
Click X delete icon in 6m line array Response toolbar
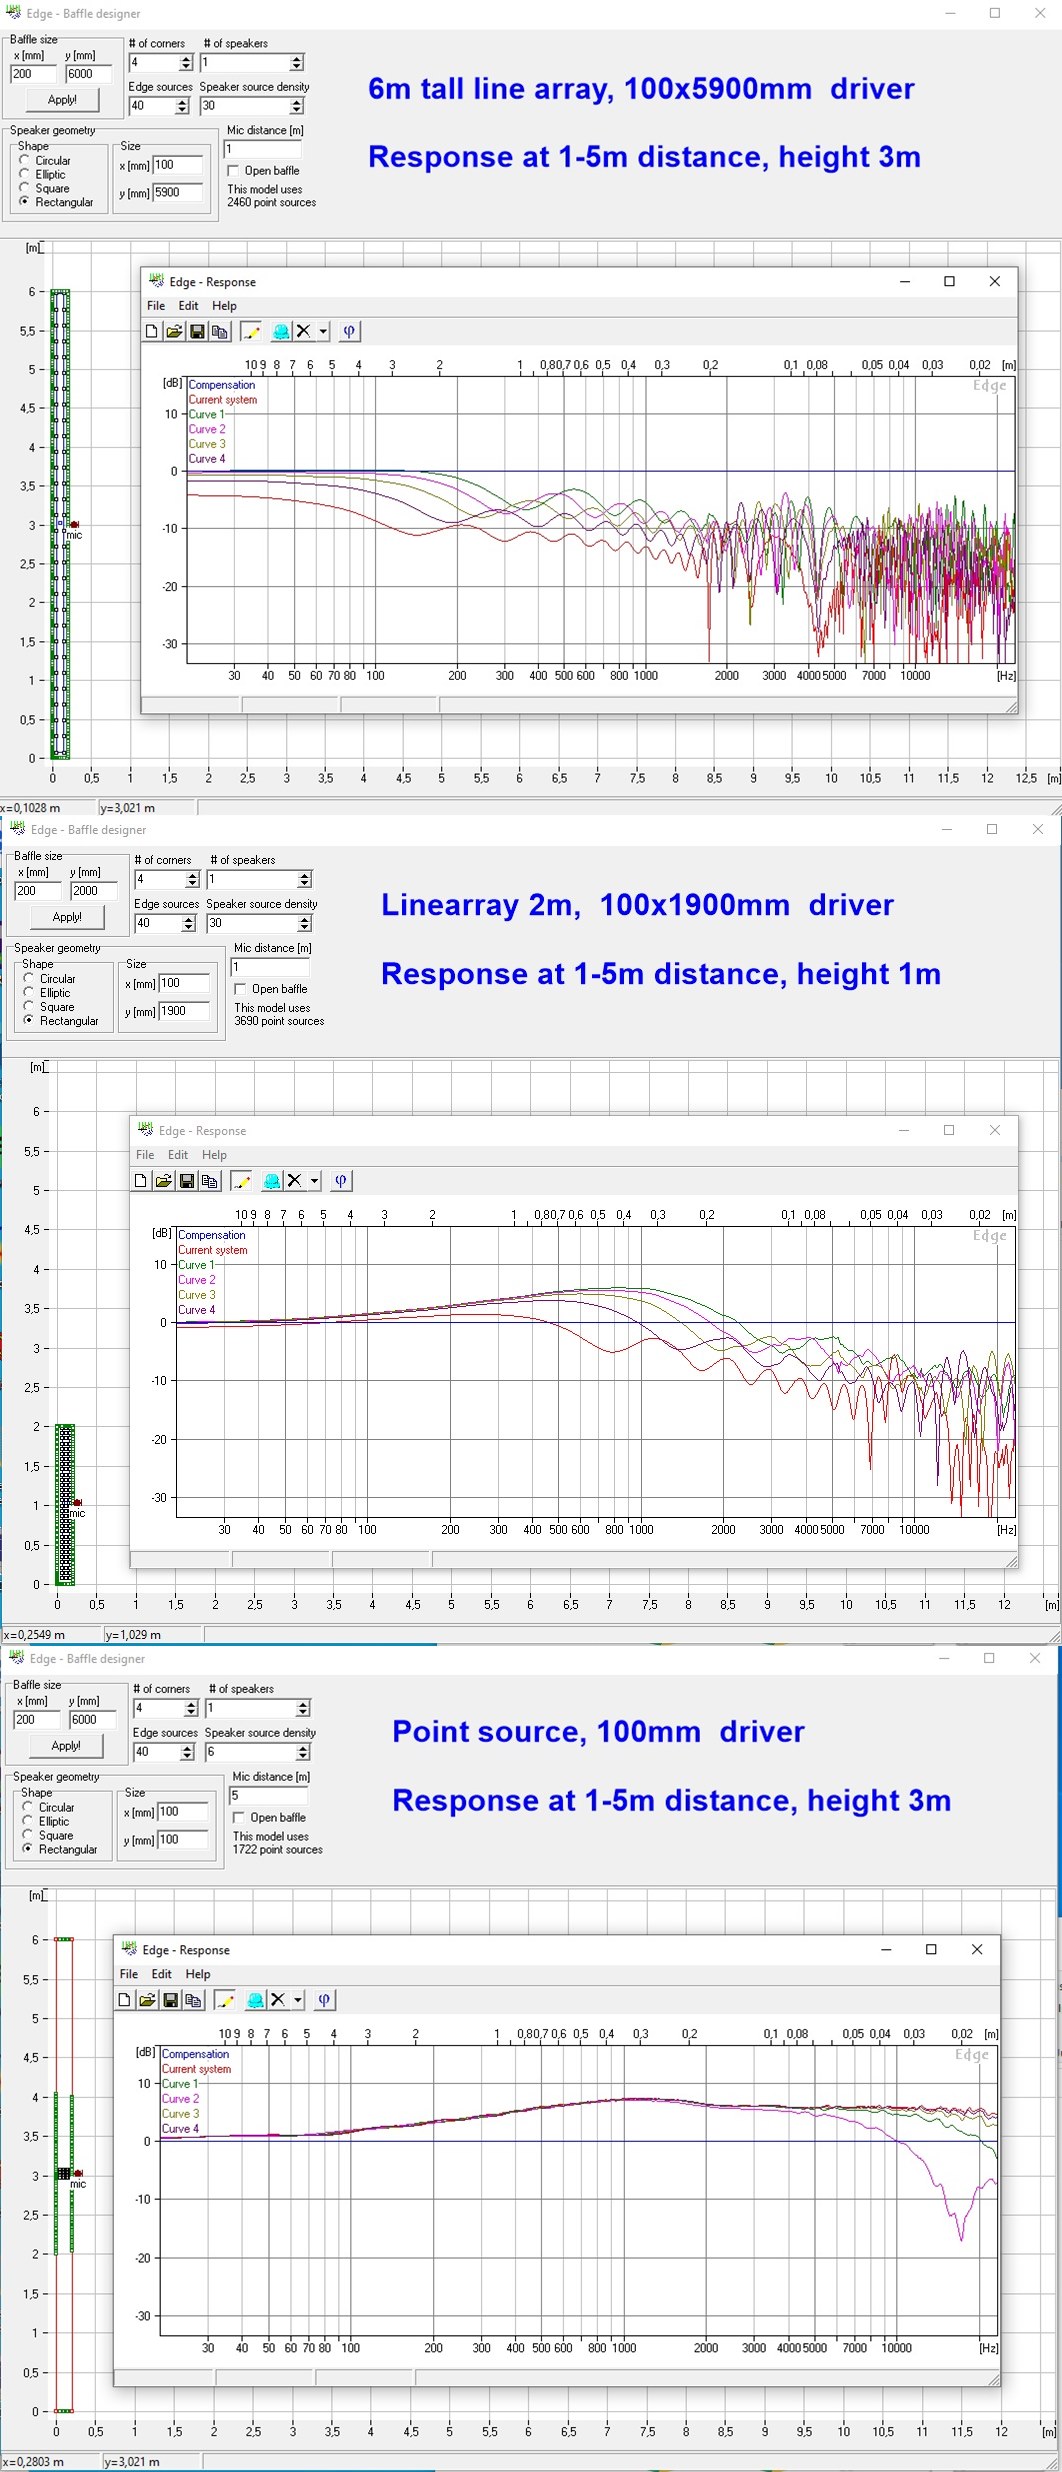coord(304,331)
